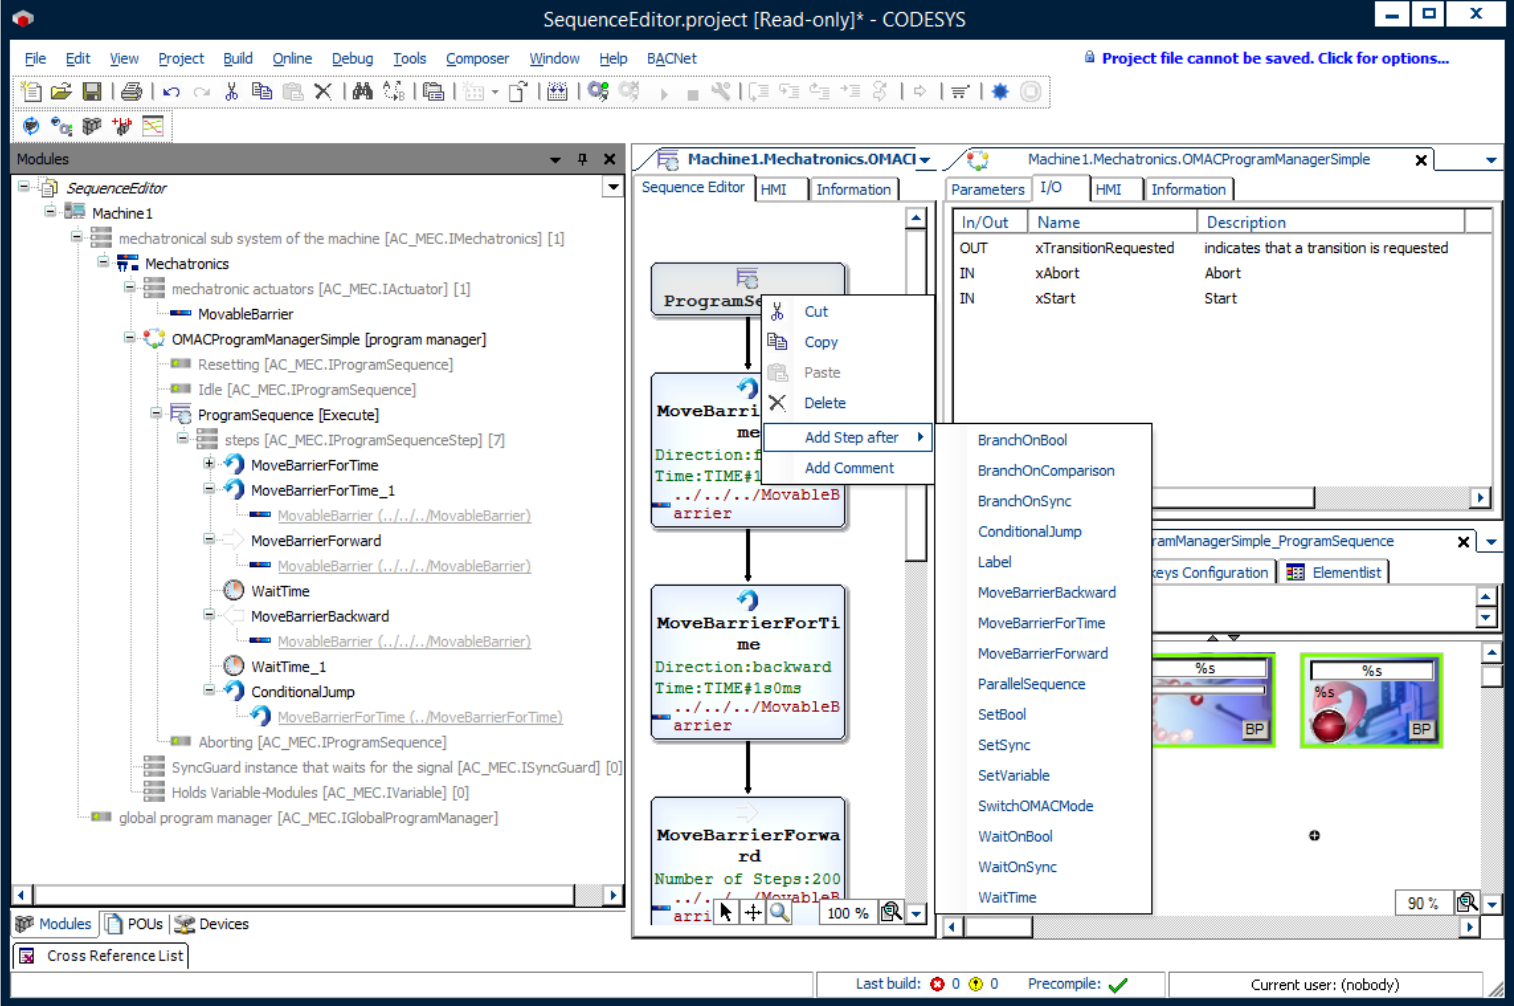Click the Save toolbar icon

pyautogui.click(x=92, y=91)
